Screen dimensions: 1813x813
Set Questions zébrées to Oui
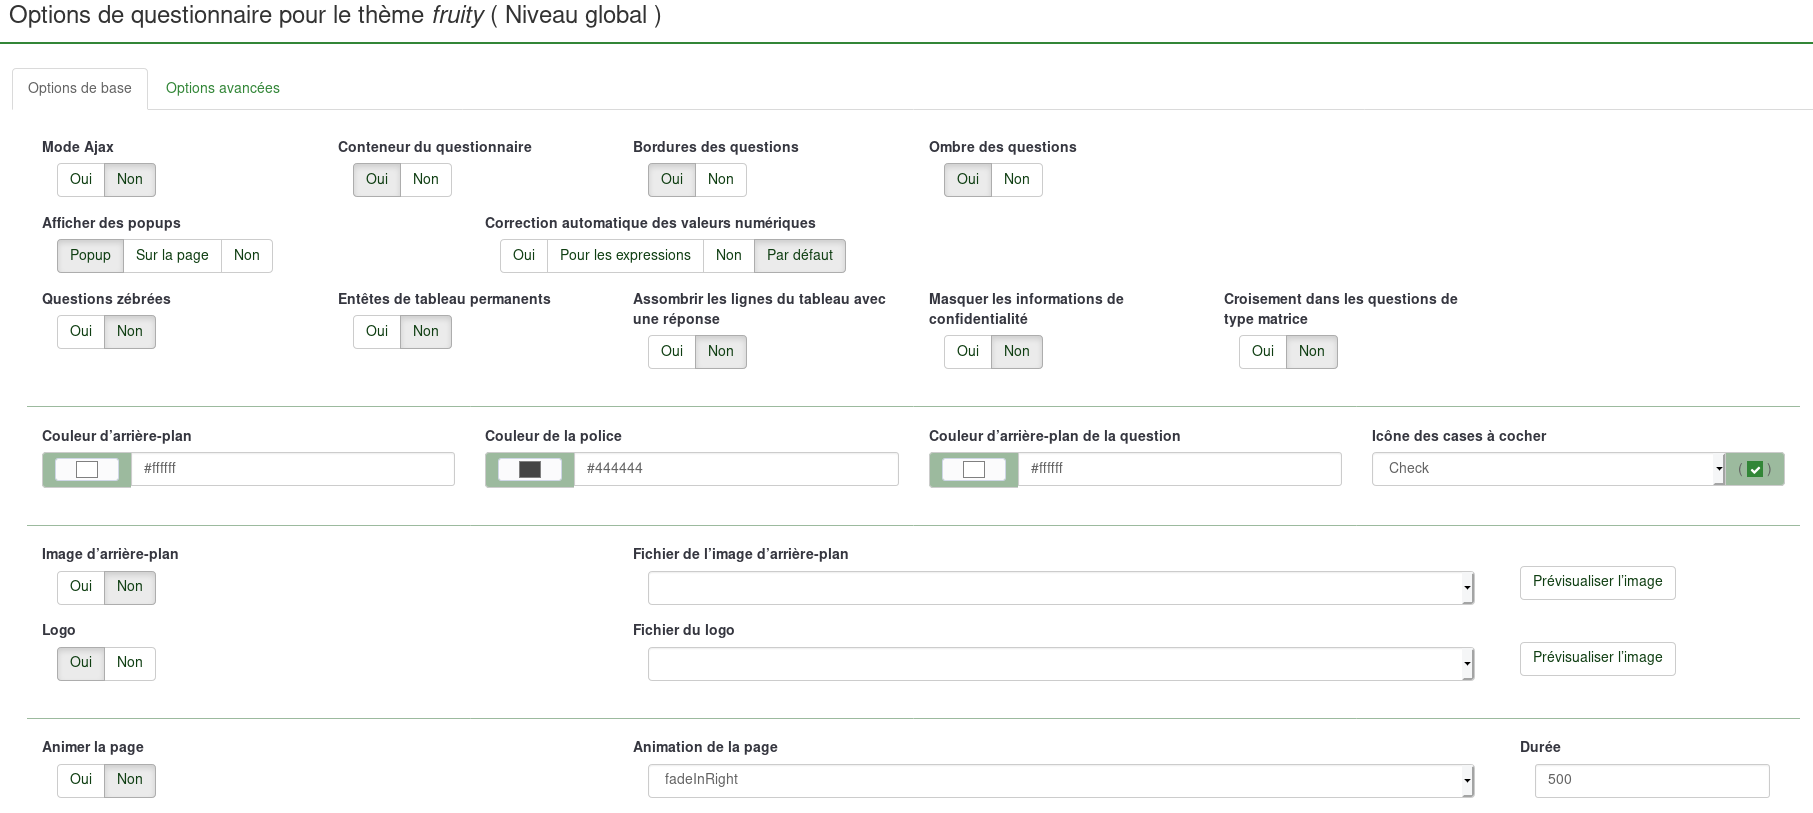point(81,332)
